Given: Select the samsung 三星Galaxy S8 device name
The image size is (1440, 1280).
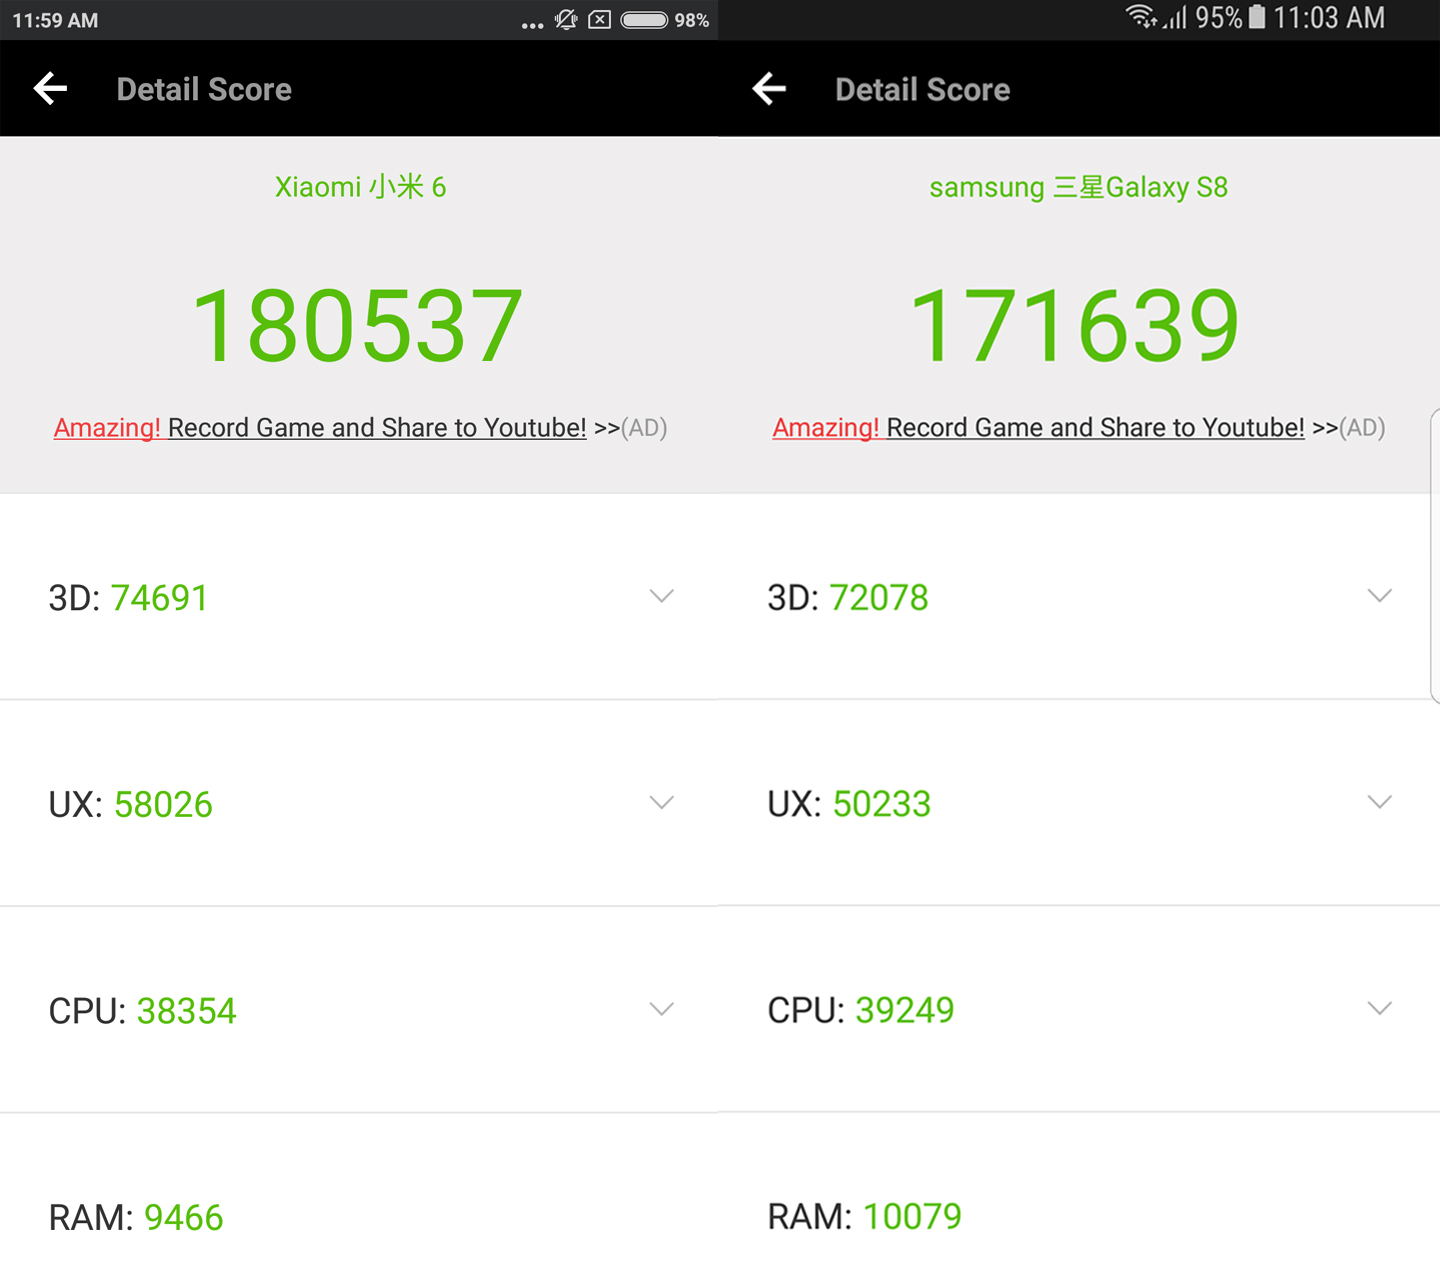Looking at the screenshot, I should [1078, 187].
